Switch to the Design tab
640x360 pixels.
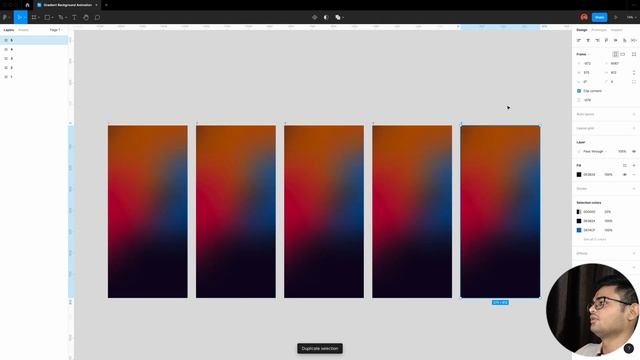[582, 30]
